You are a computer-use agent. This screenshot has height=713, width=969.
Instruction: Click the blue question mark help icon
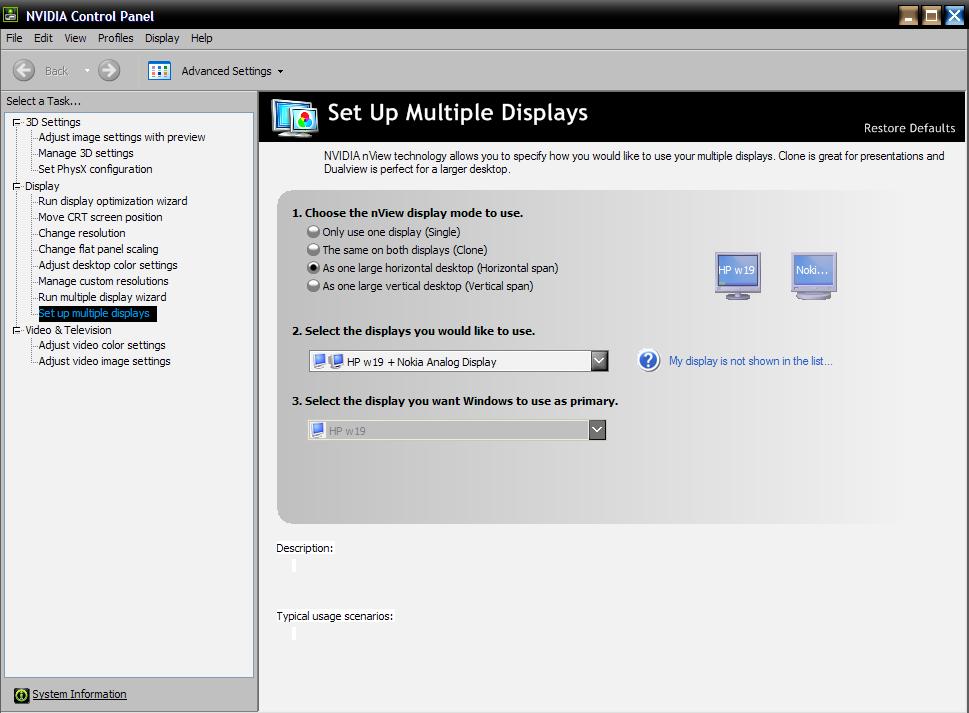point(649,360)
